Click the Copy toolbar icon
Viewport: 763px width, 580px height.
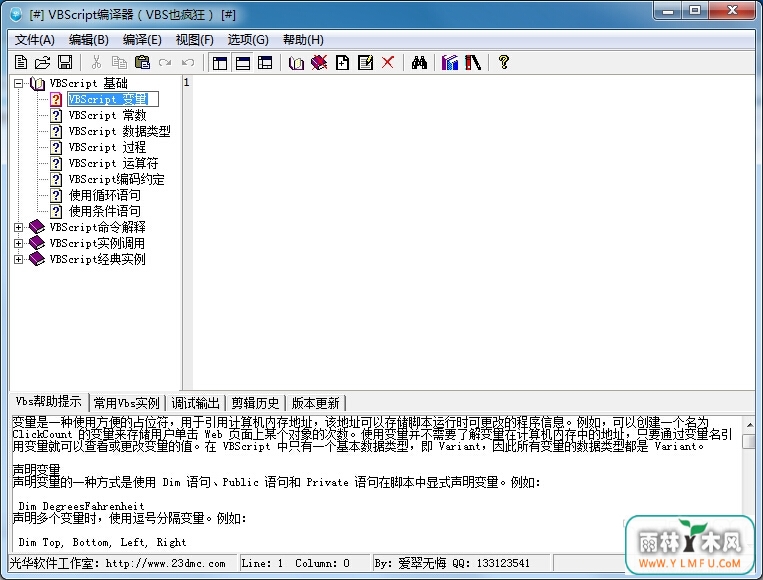coord(119,62)
